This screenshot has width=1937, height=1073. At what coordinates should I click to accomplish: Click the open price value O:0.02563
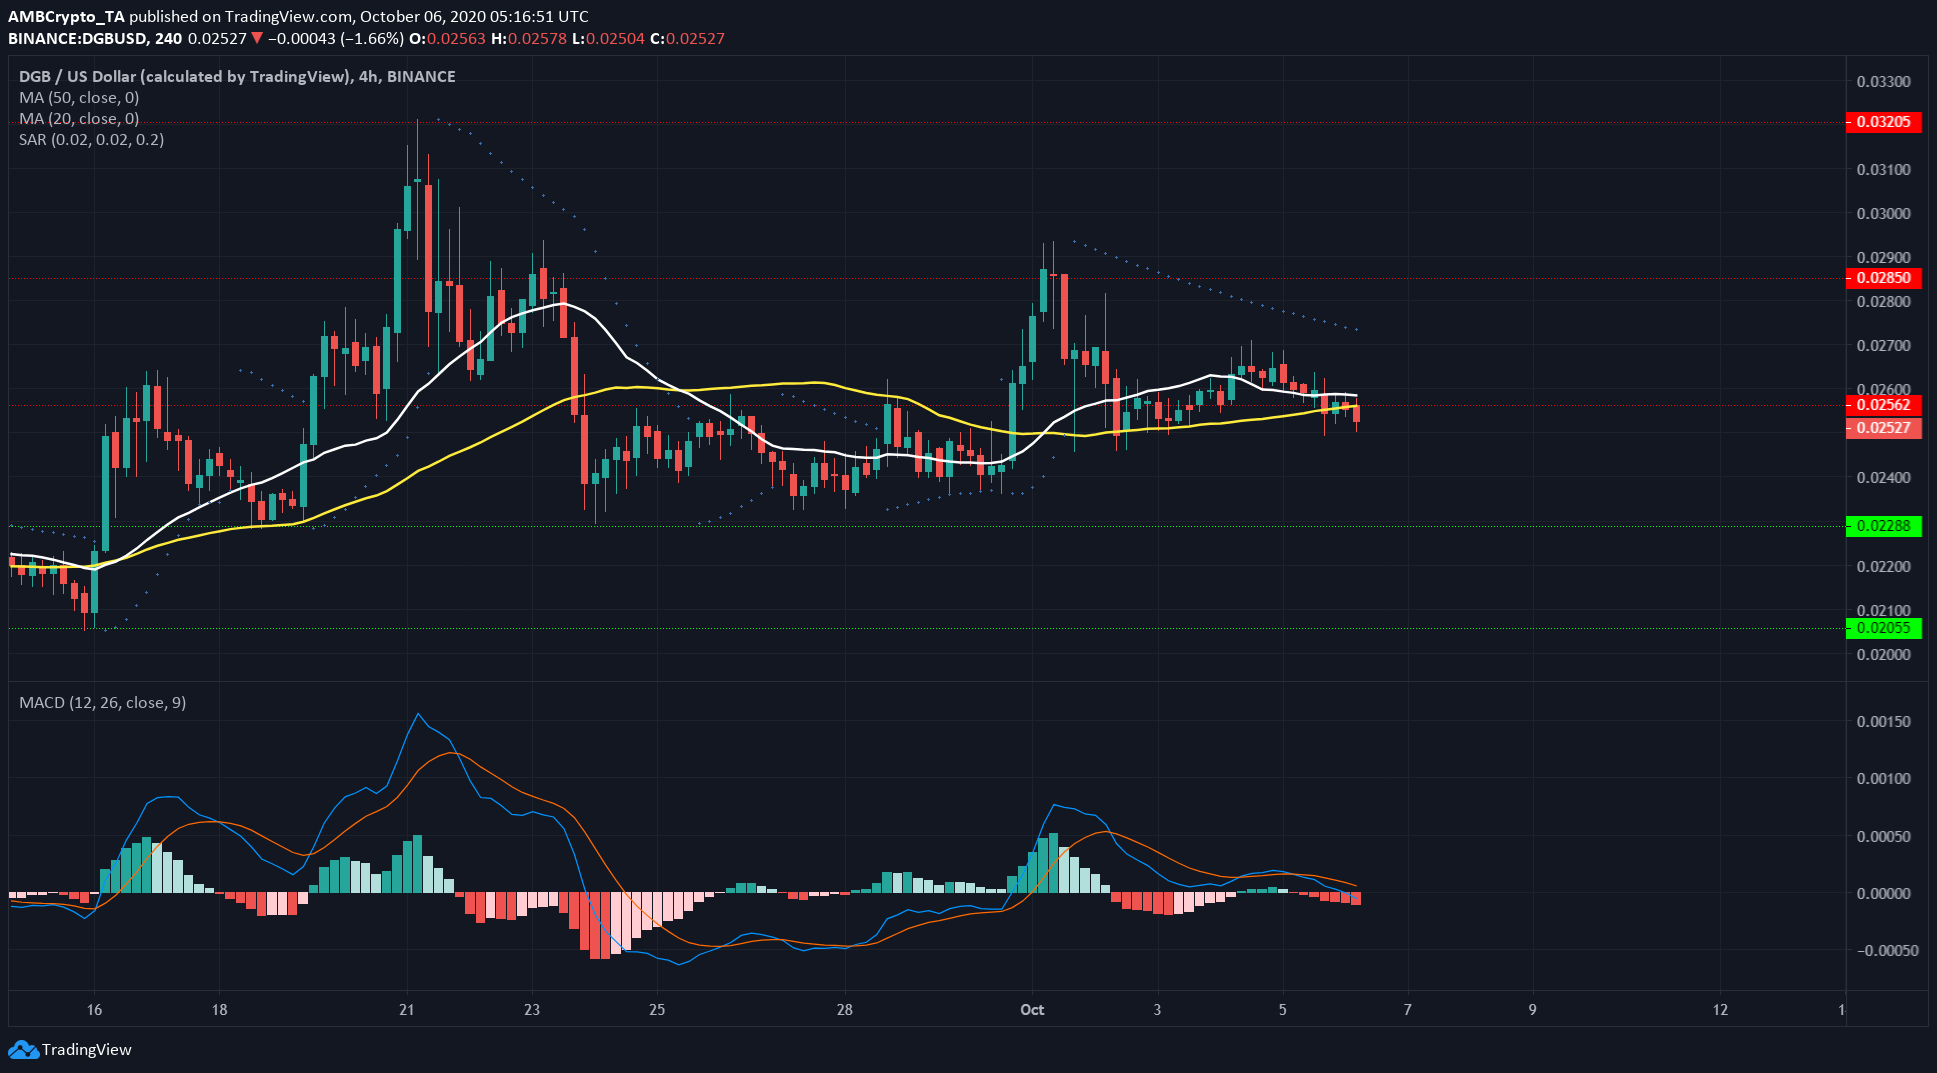447,38
